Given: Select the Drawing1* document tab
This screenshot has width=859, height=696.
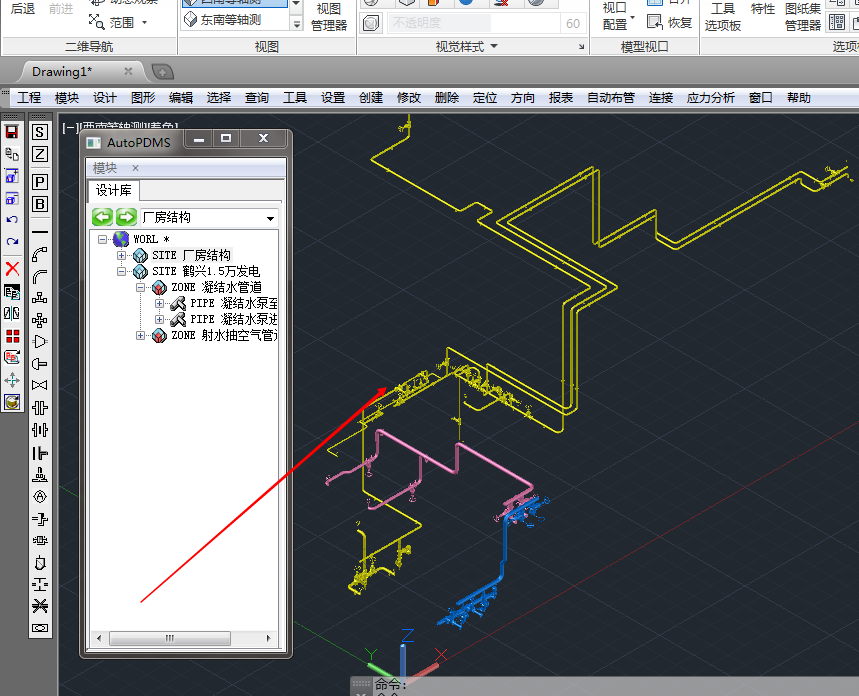Looking at the screenshot, I should [x=62, y=71].
